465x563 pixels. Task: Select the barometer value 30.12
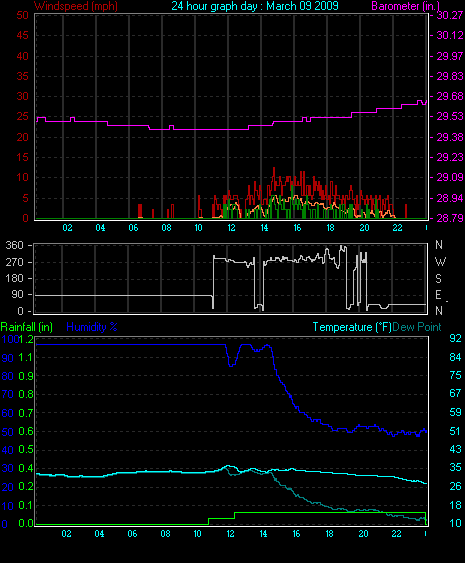[449, 35]
